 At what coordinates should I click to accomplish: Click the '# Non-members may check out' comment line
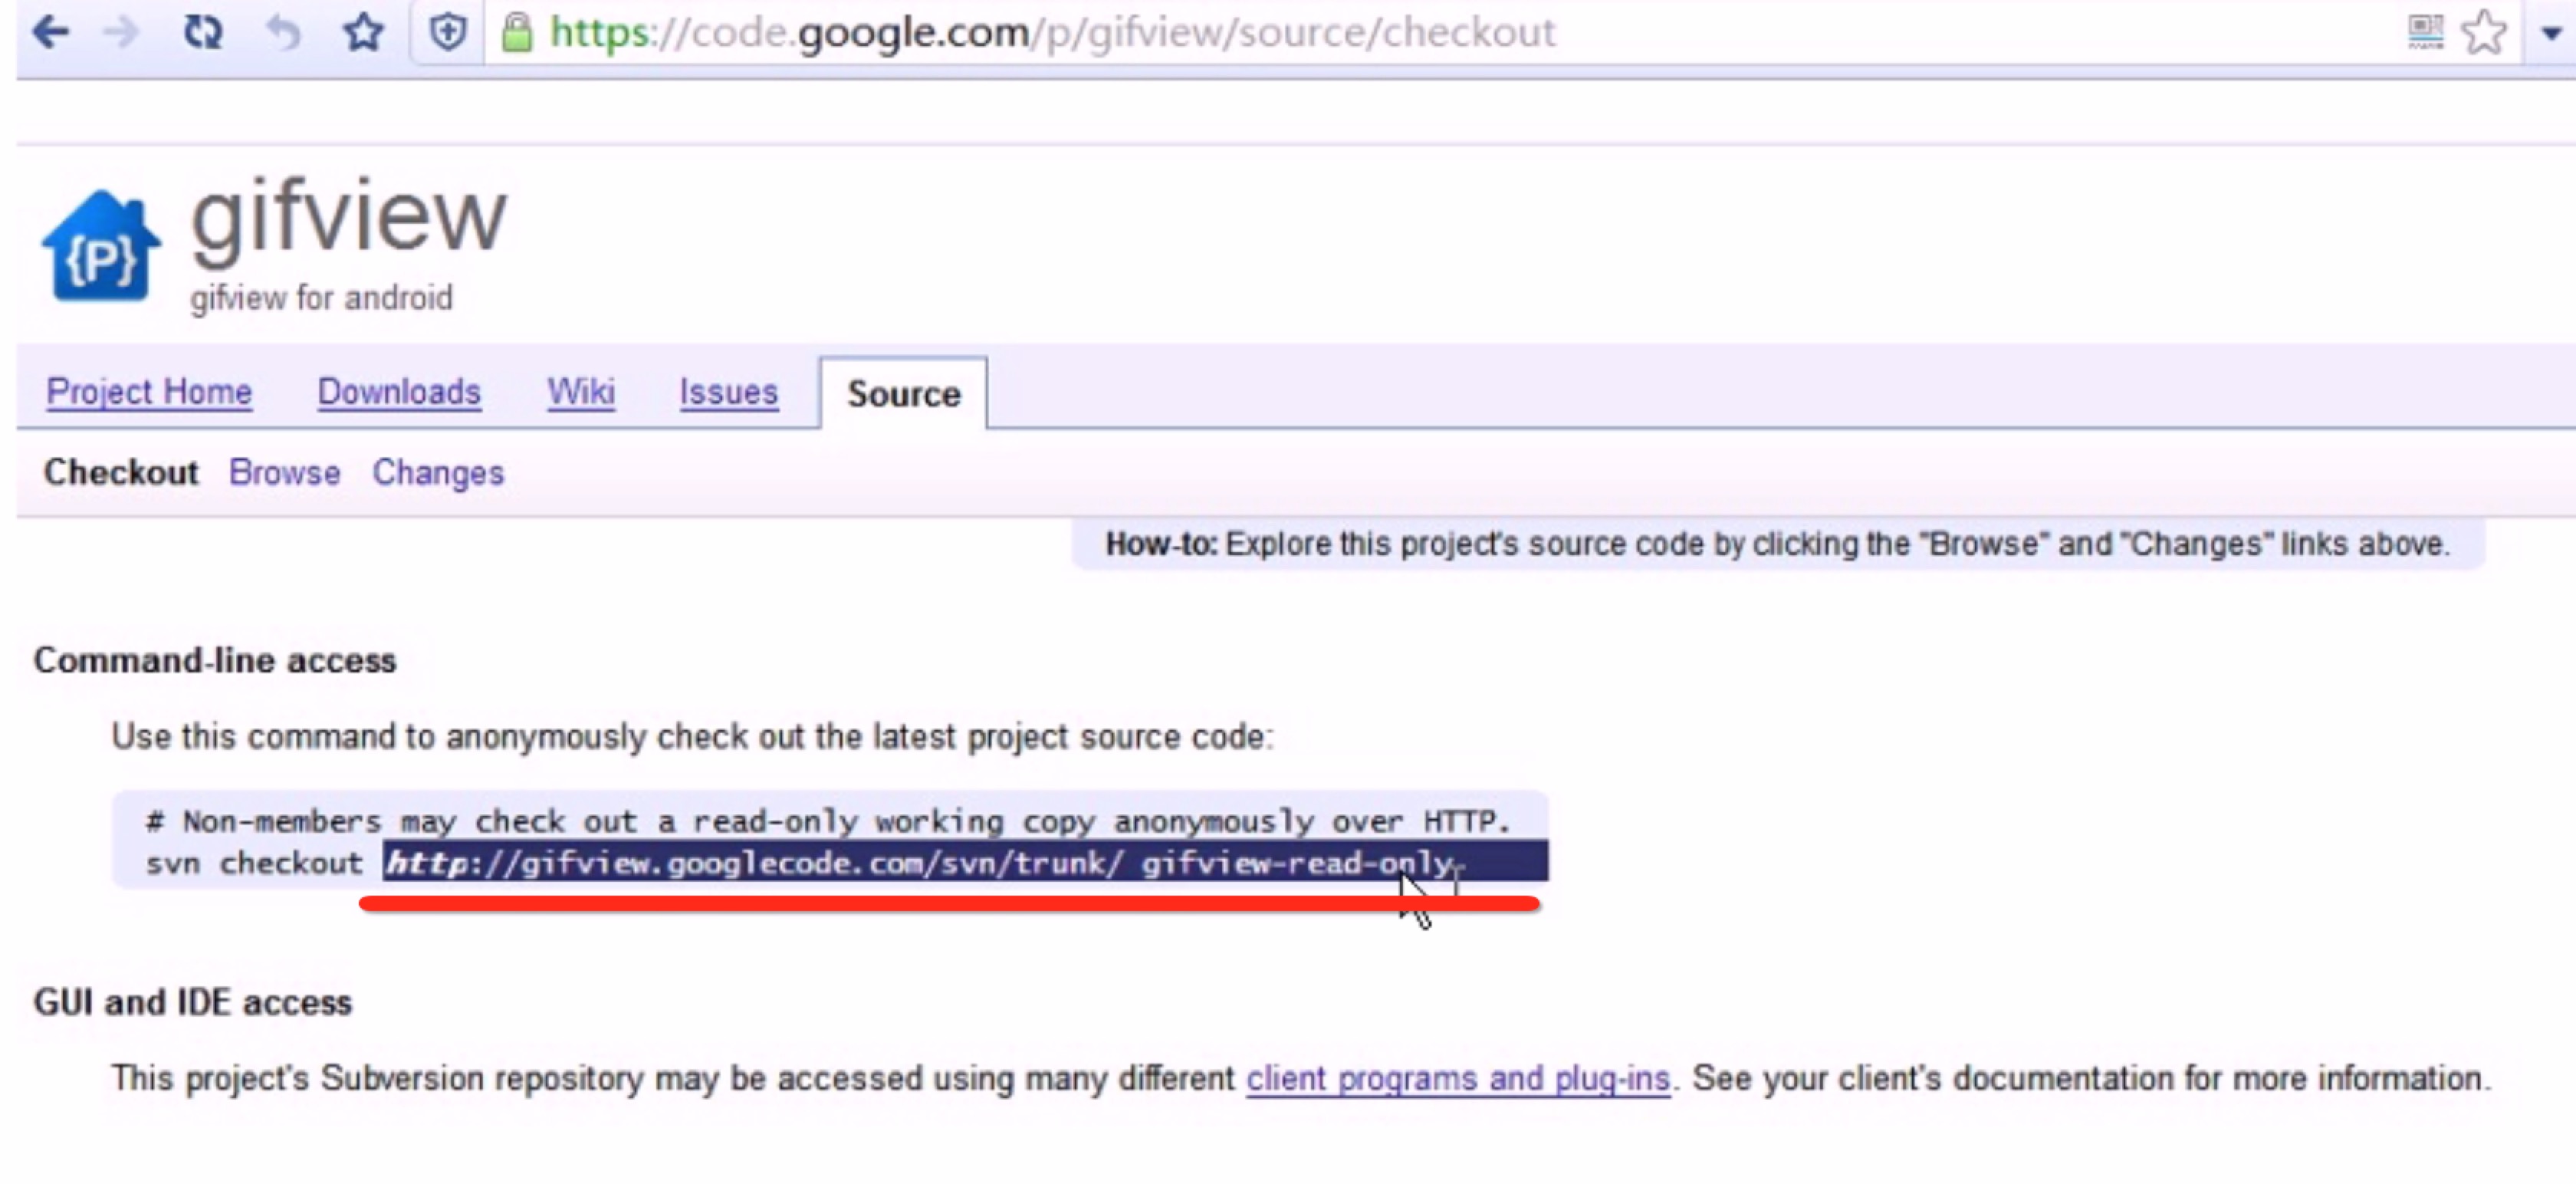pyautogui.click(x=828, y=822)
